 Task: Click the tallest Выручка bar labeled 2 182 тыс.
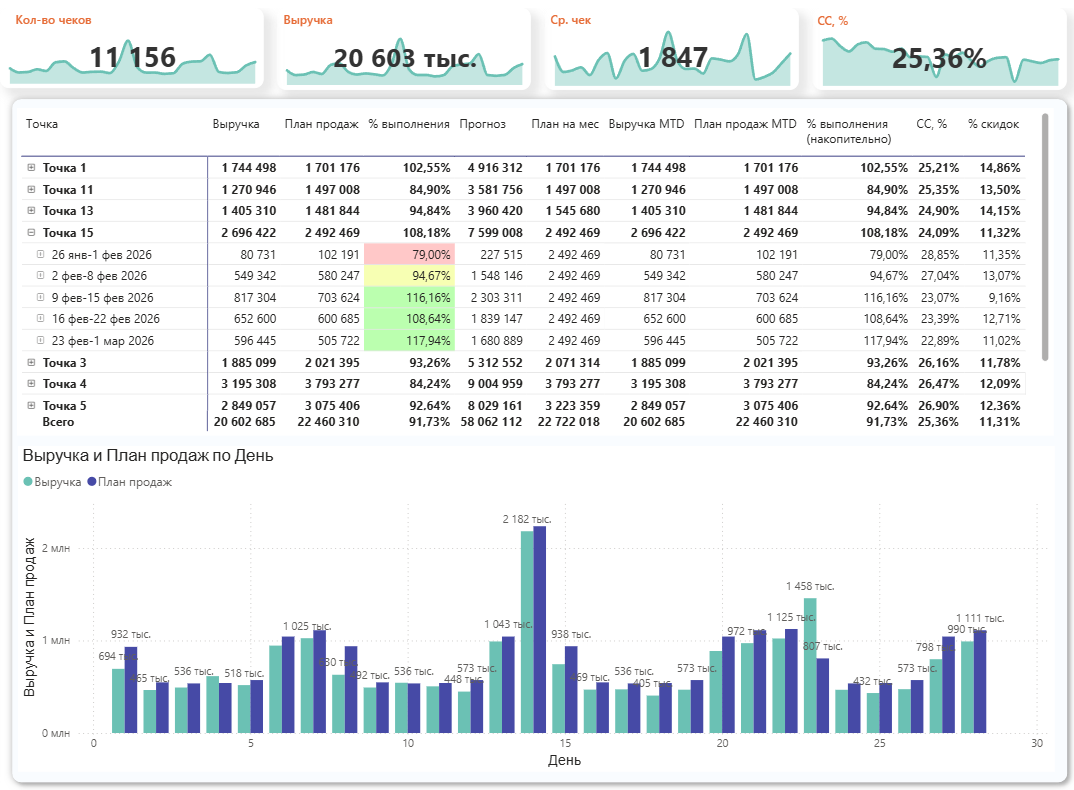point(527,630)
